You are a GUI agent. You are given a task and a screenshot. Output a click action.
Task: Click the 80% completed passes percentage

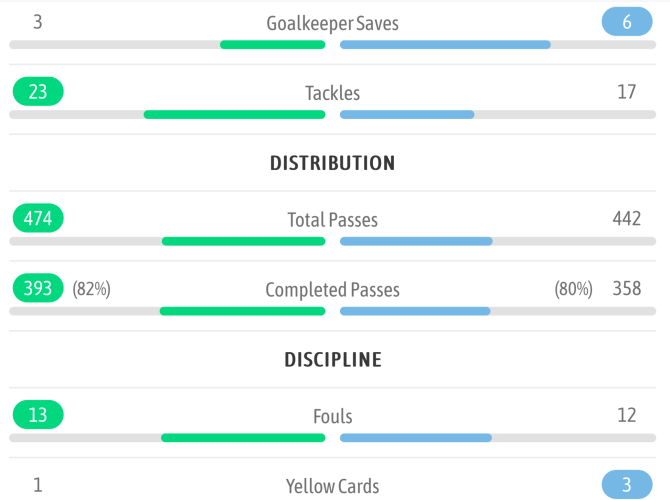573,289
